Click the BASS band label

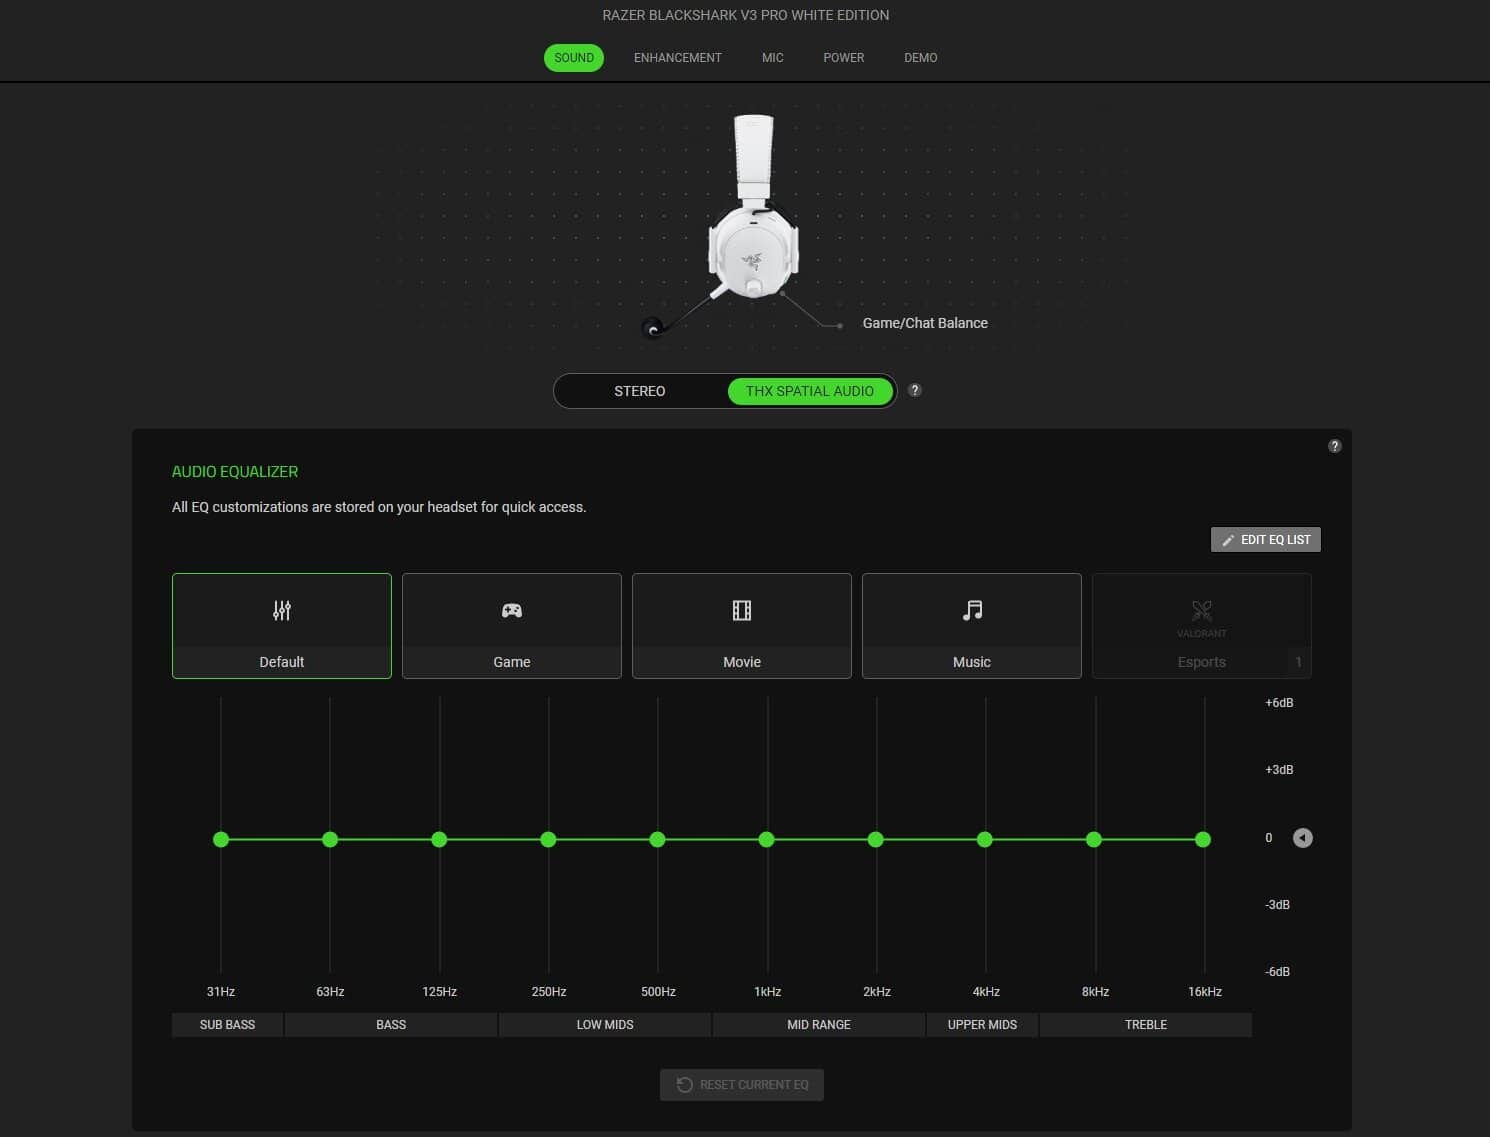(391, 1025)
